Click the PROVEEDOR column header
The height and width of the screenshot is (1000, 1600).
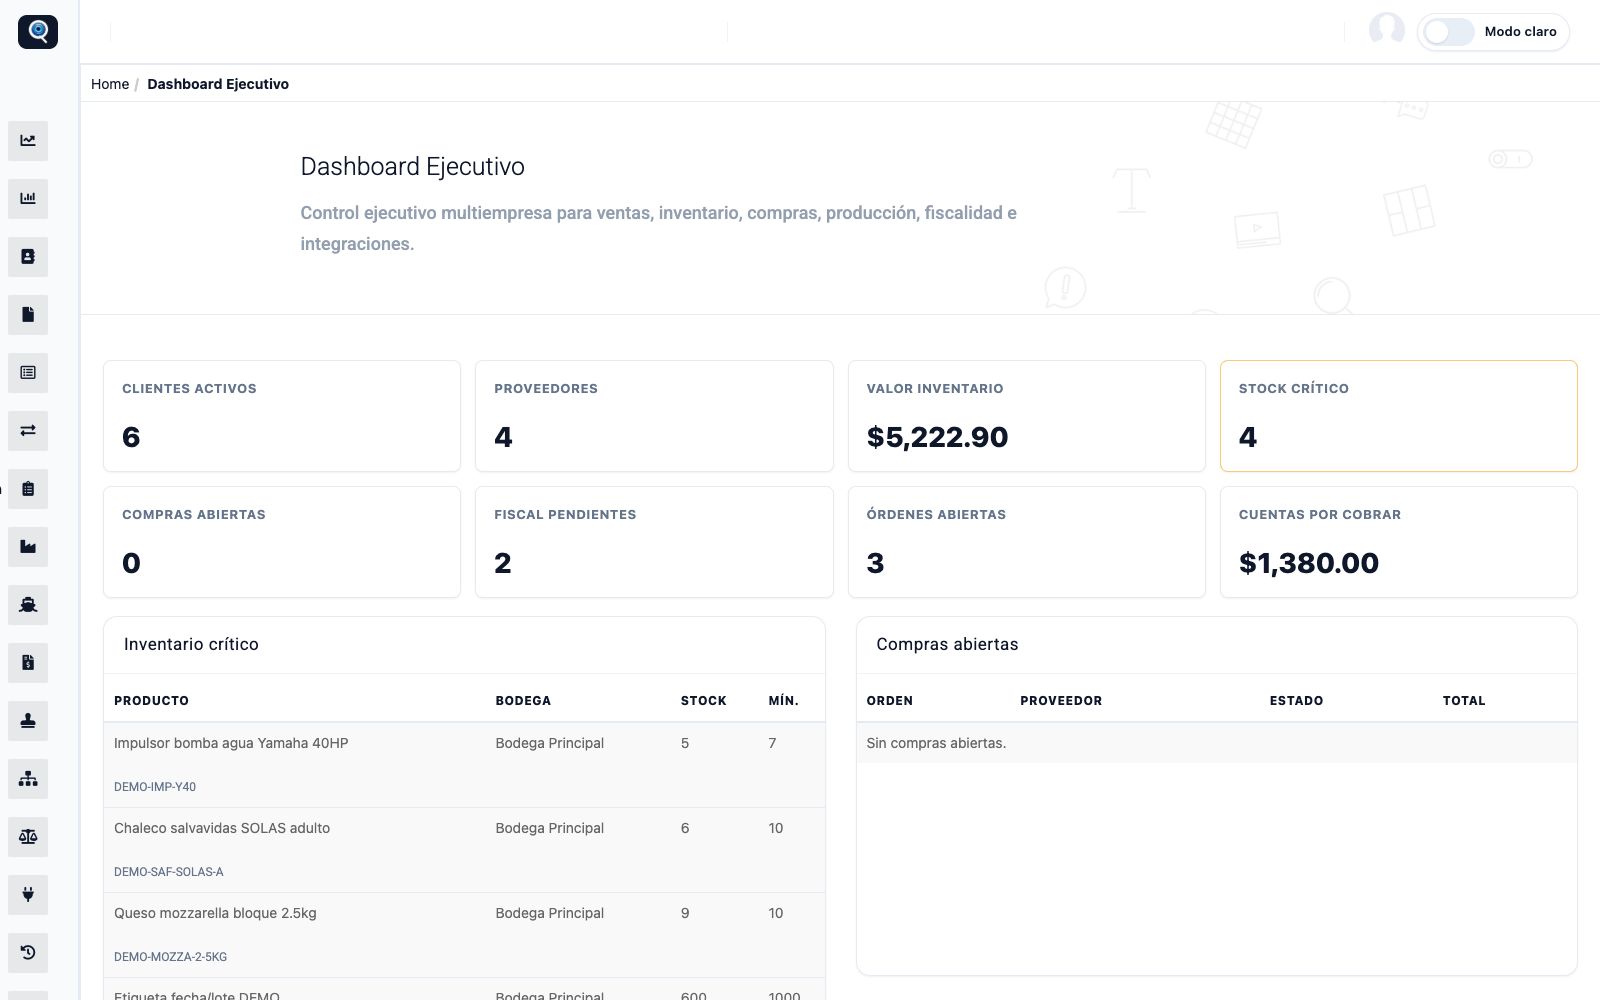click(1061, 701)
